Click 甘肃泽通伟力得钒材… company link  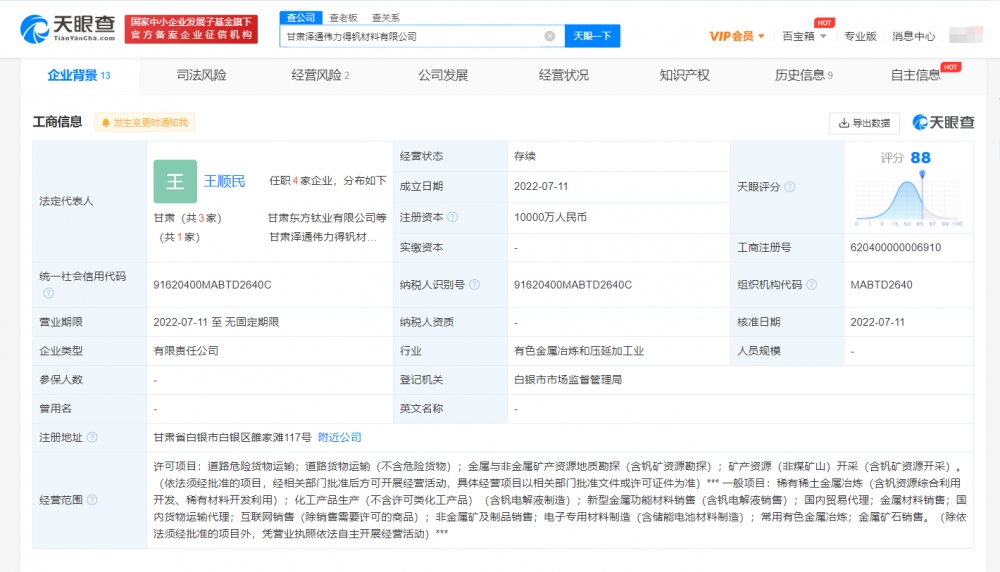[x=323, y=237]
